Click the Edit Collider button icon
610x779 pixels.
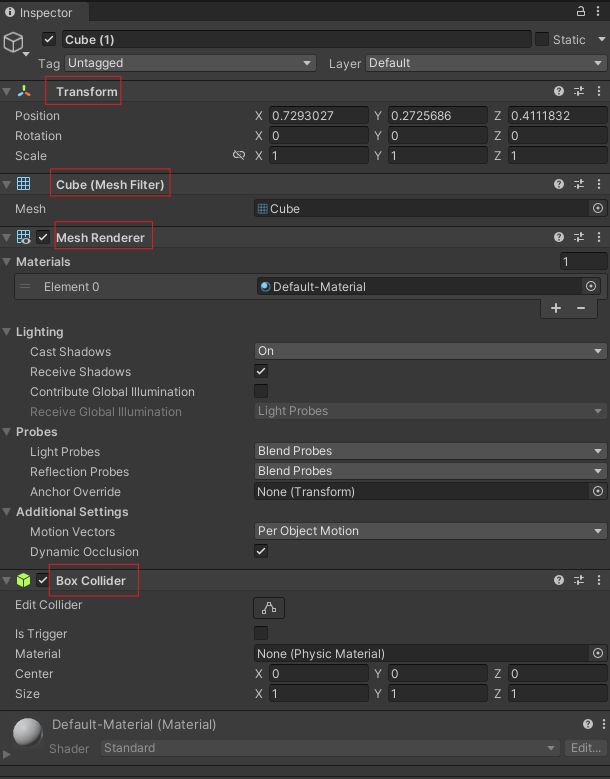pos(269,608)
